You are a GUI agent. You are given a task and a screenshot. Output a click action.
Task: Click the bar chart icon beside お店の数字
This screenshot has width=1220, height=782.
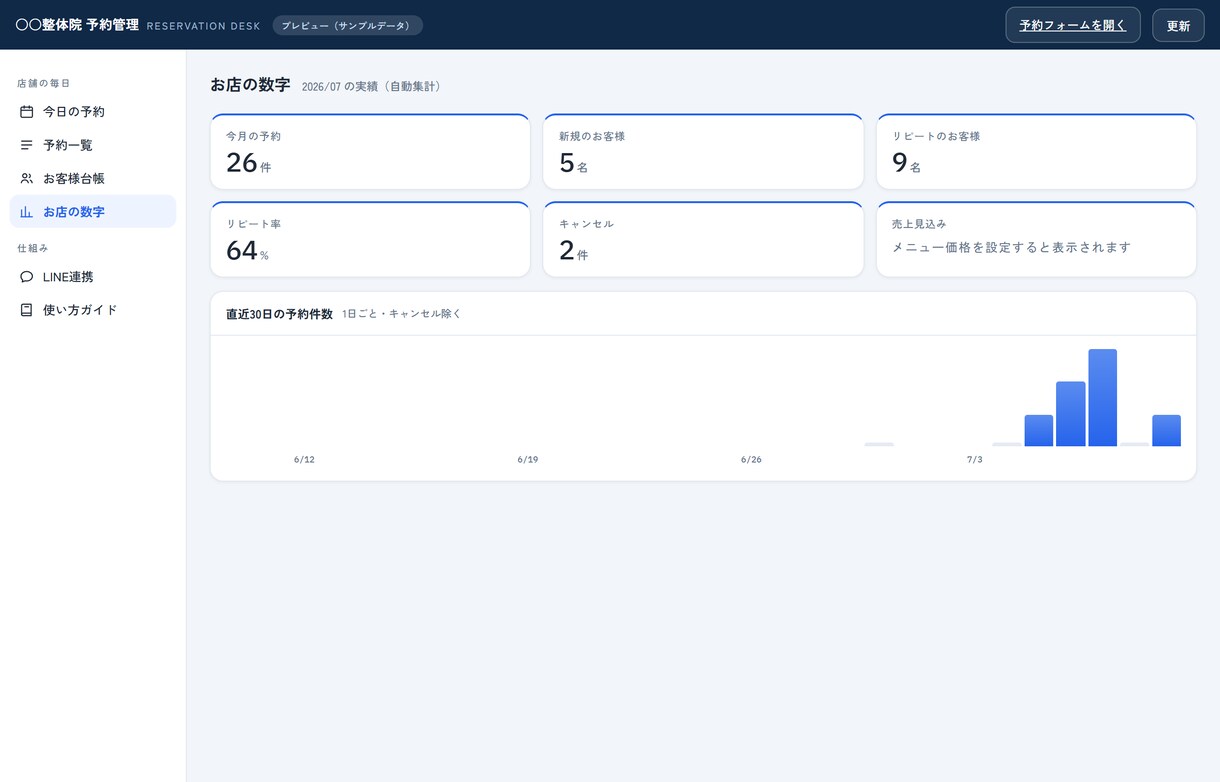pyautogui.click(x=27, y=212)
